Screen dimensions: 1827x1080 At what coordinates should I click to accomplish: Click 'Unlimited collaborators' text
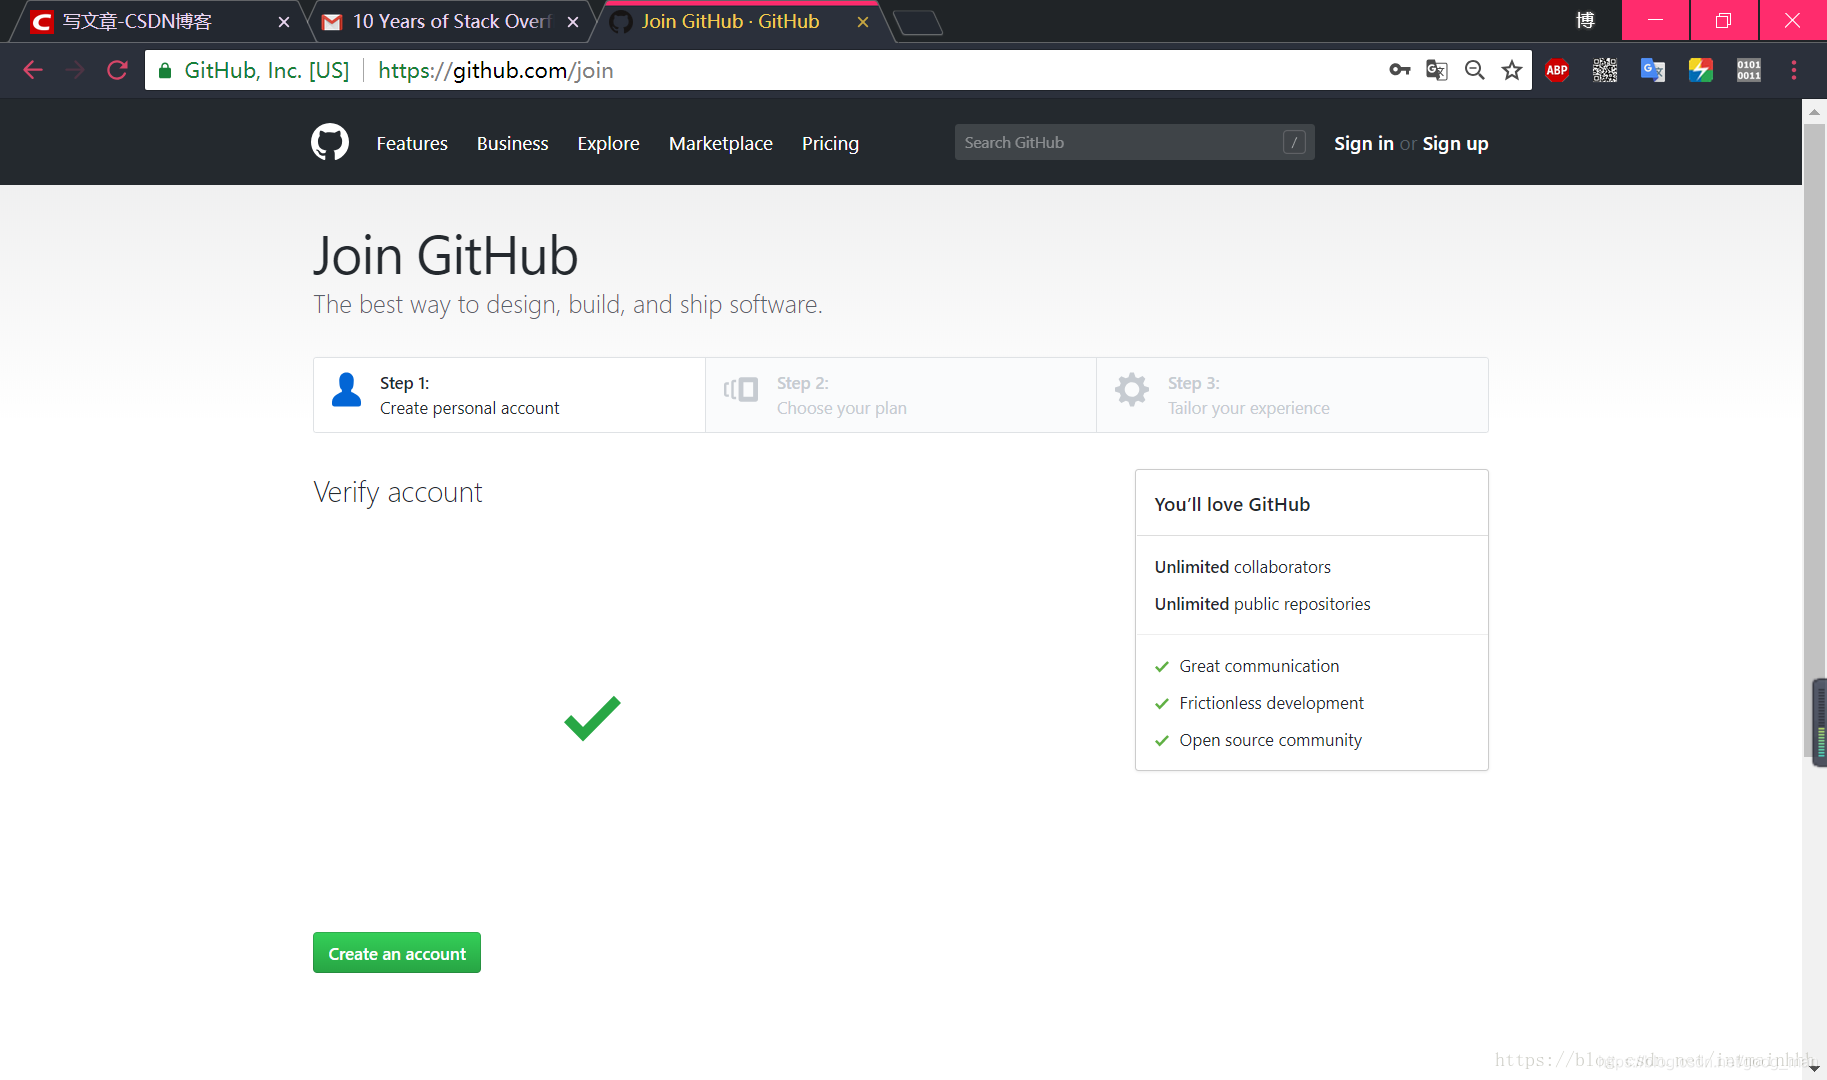(x=1242, y=567)
